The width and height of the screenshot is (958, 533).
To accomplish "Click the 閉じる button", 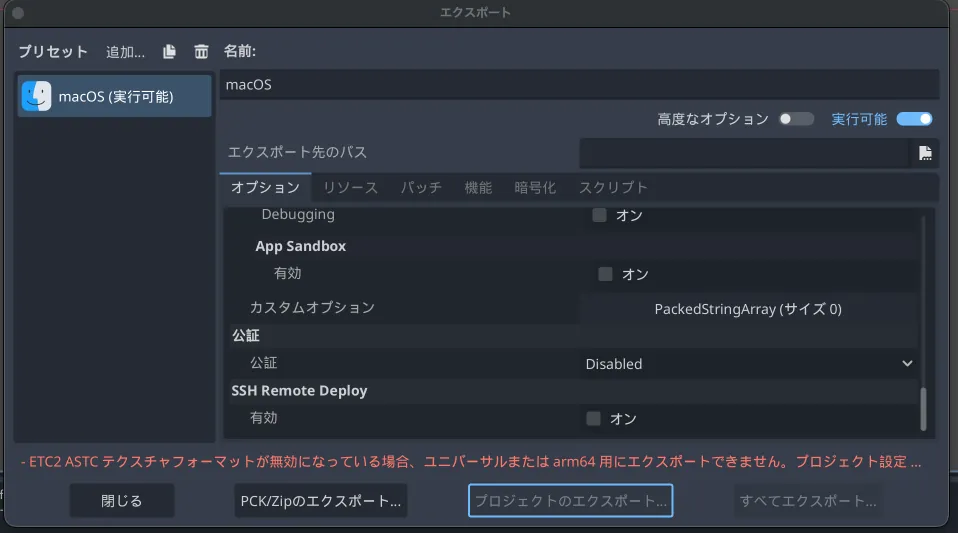I will click(x=122, y=501).
